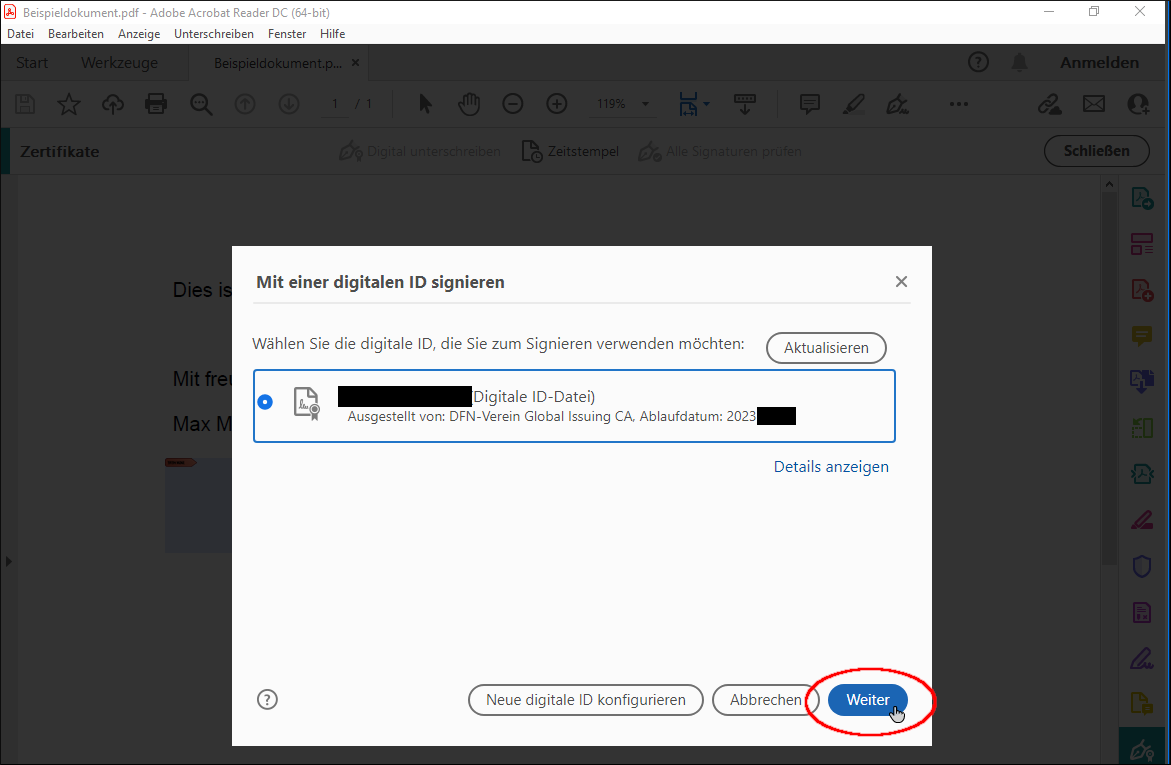Choose the hand pan tool
Viewport: 1171px width, 765px height.
point(469,104)
